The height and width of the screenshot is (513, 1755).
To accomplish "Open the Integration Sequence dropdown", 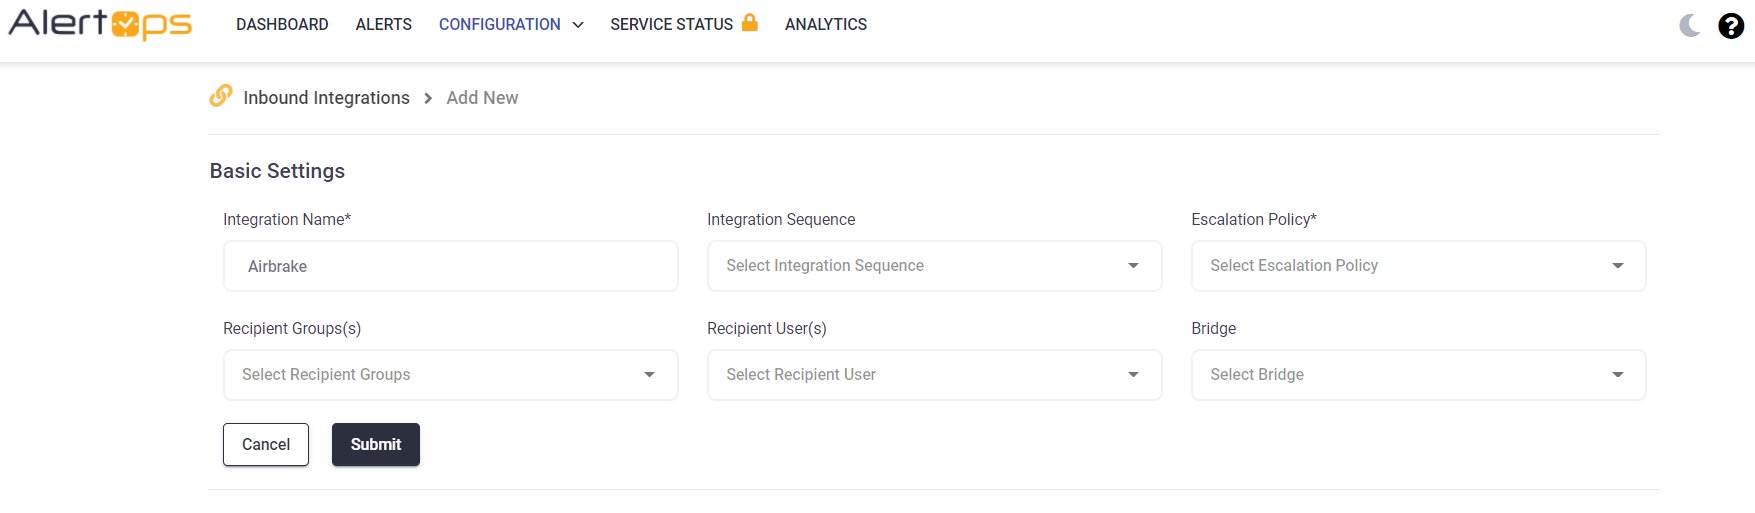I will [934, 266].
